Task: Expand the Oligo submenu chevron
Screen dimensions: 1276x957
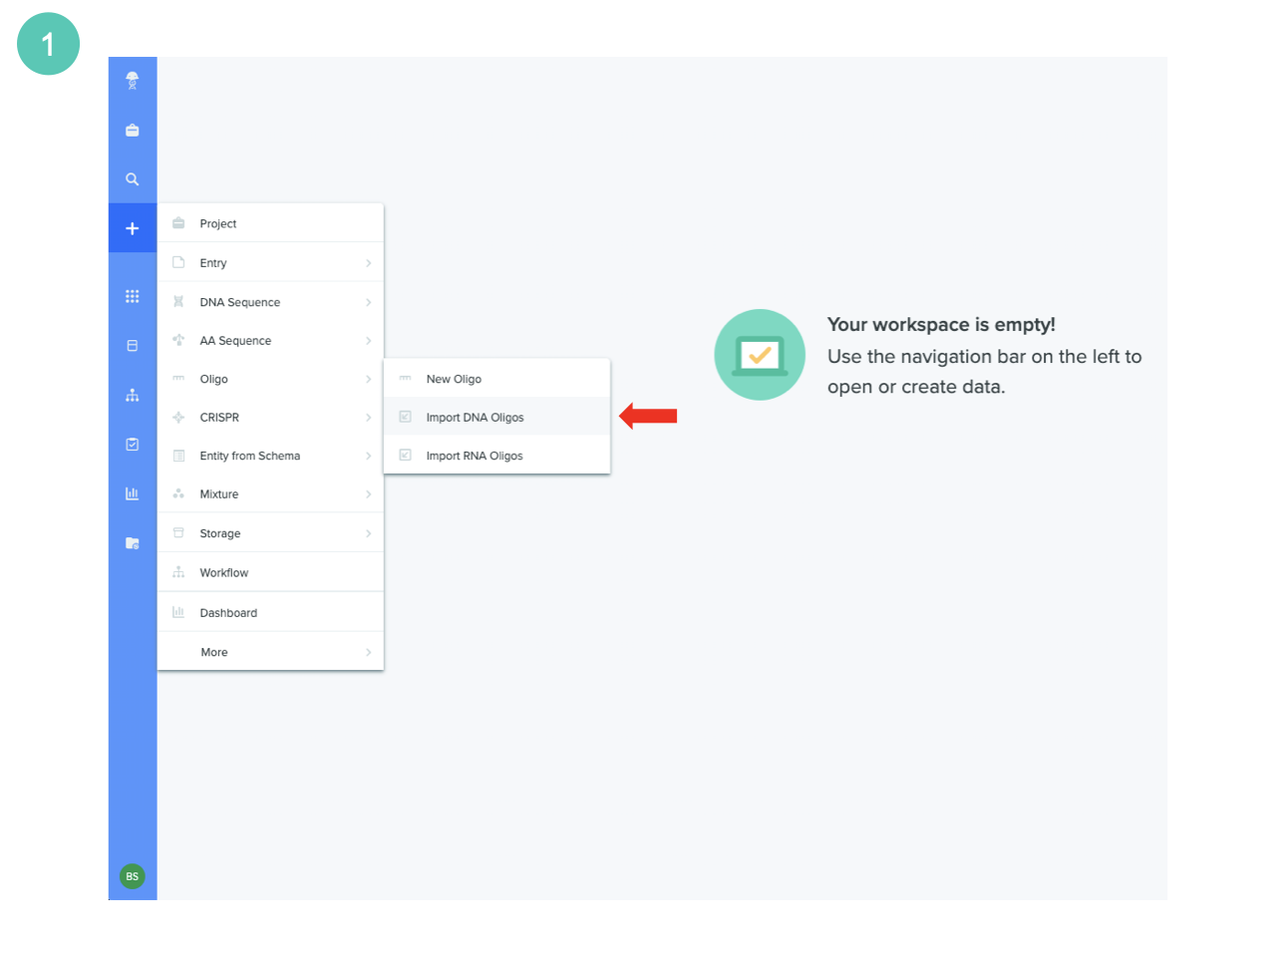Action: click(368, 379)
